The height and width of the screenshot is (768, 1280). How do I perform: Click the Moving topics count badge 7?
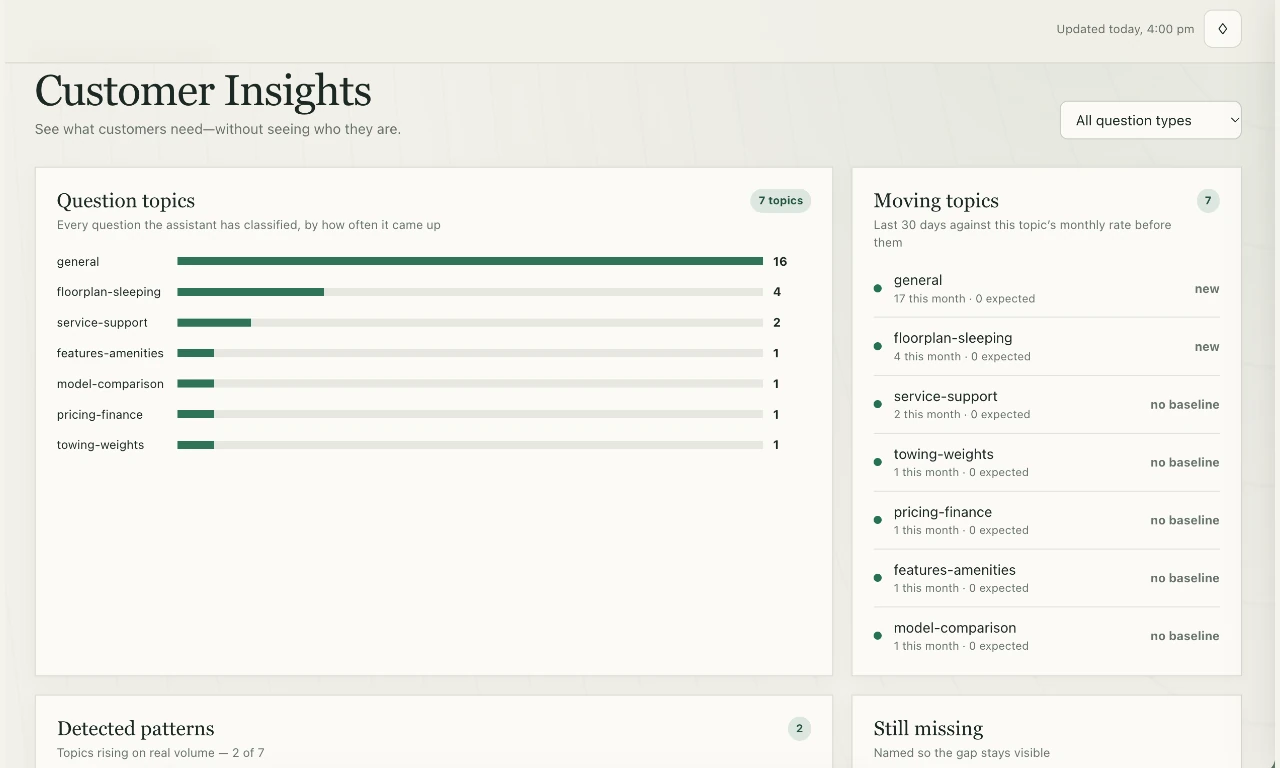(1208, 201)
